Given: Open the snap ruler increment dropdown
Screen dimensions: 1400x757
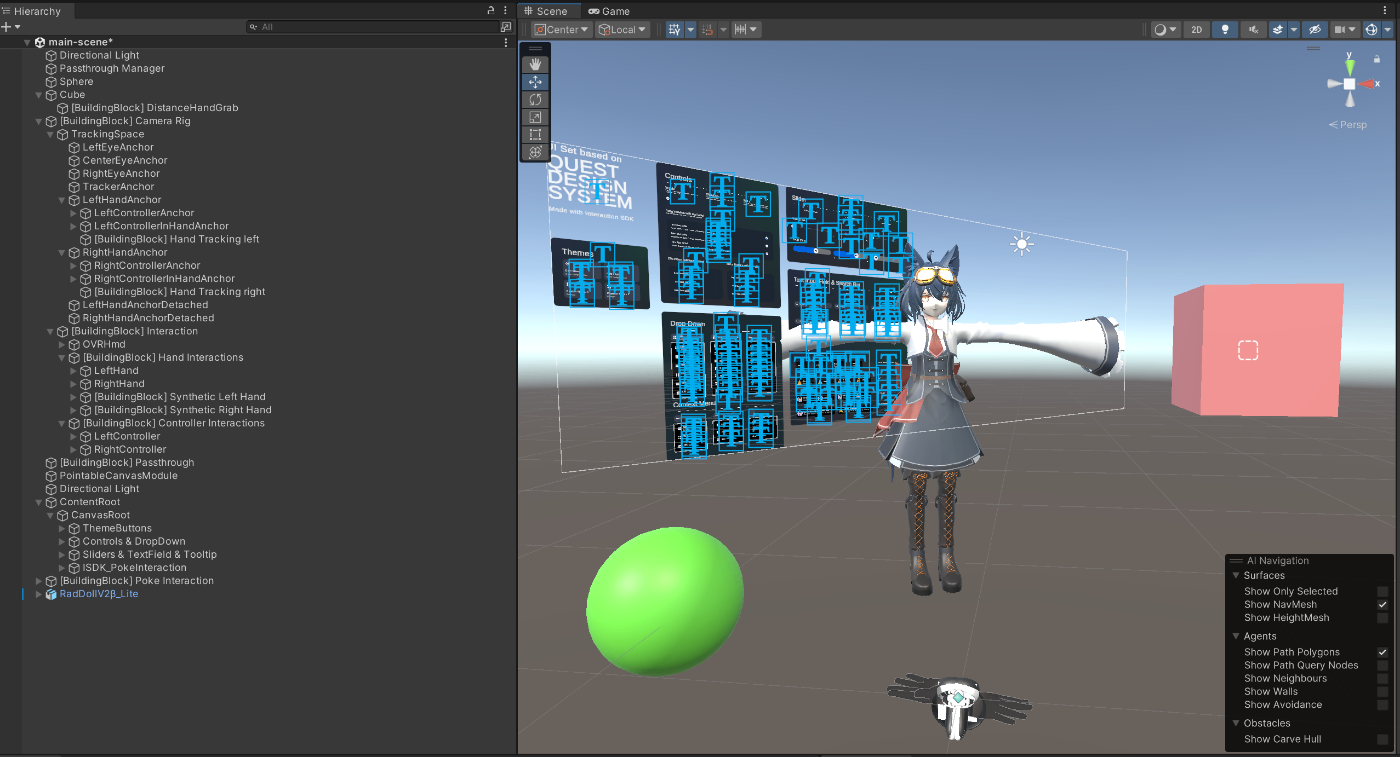Looking at the screenshot, I should 746,30.
